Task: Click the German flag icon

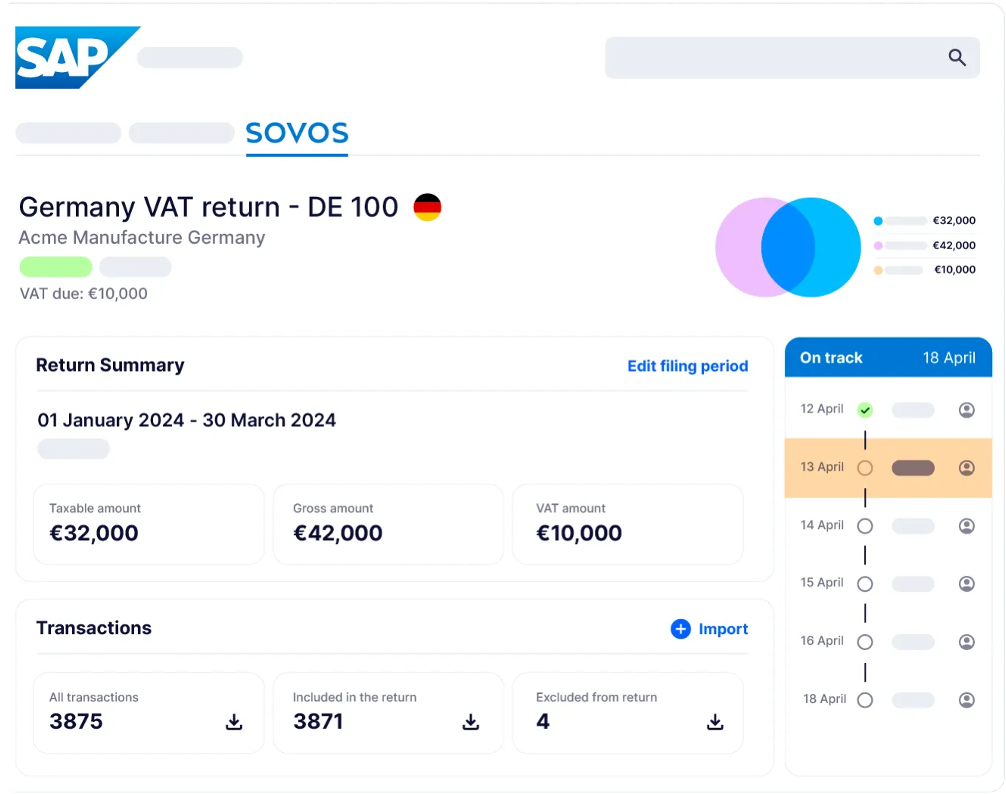Action: coord(427,207)
